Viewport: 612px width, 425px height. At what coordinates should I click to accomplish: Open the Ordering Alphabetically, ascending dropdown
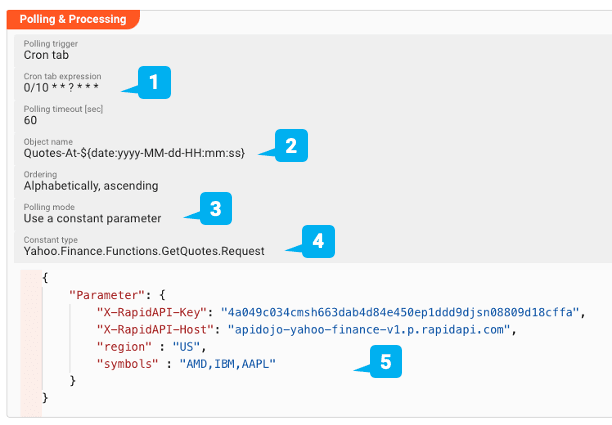click(x=313, y=181)
